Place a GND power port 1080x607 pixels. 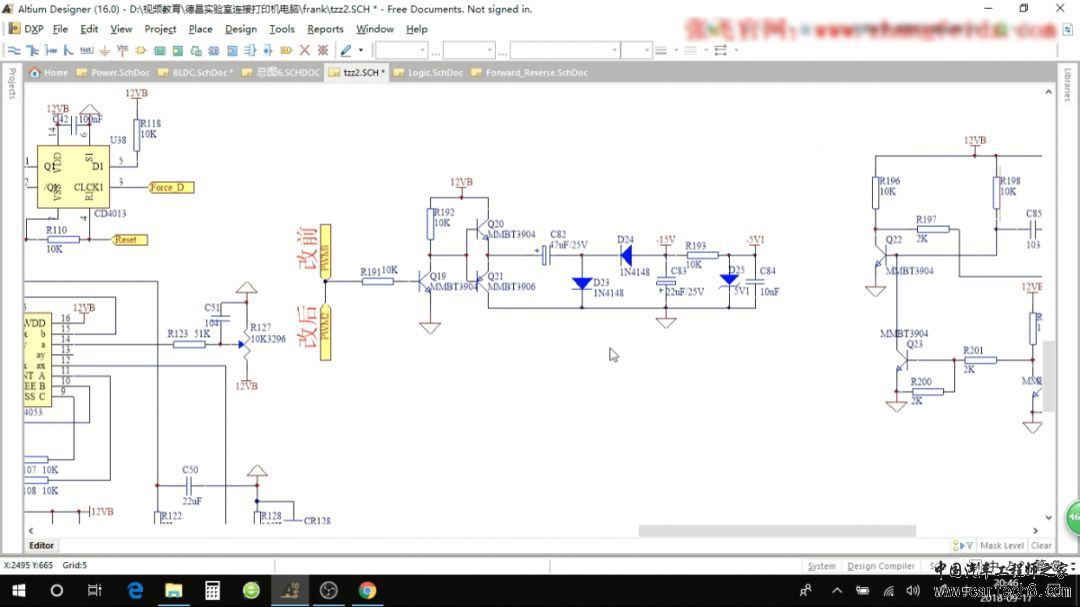pos(105,50)
